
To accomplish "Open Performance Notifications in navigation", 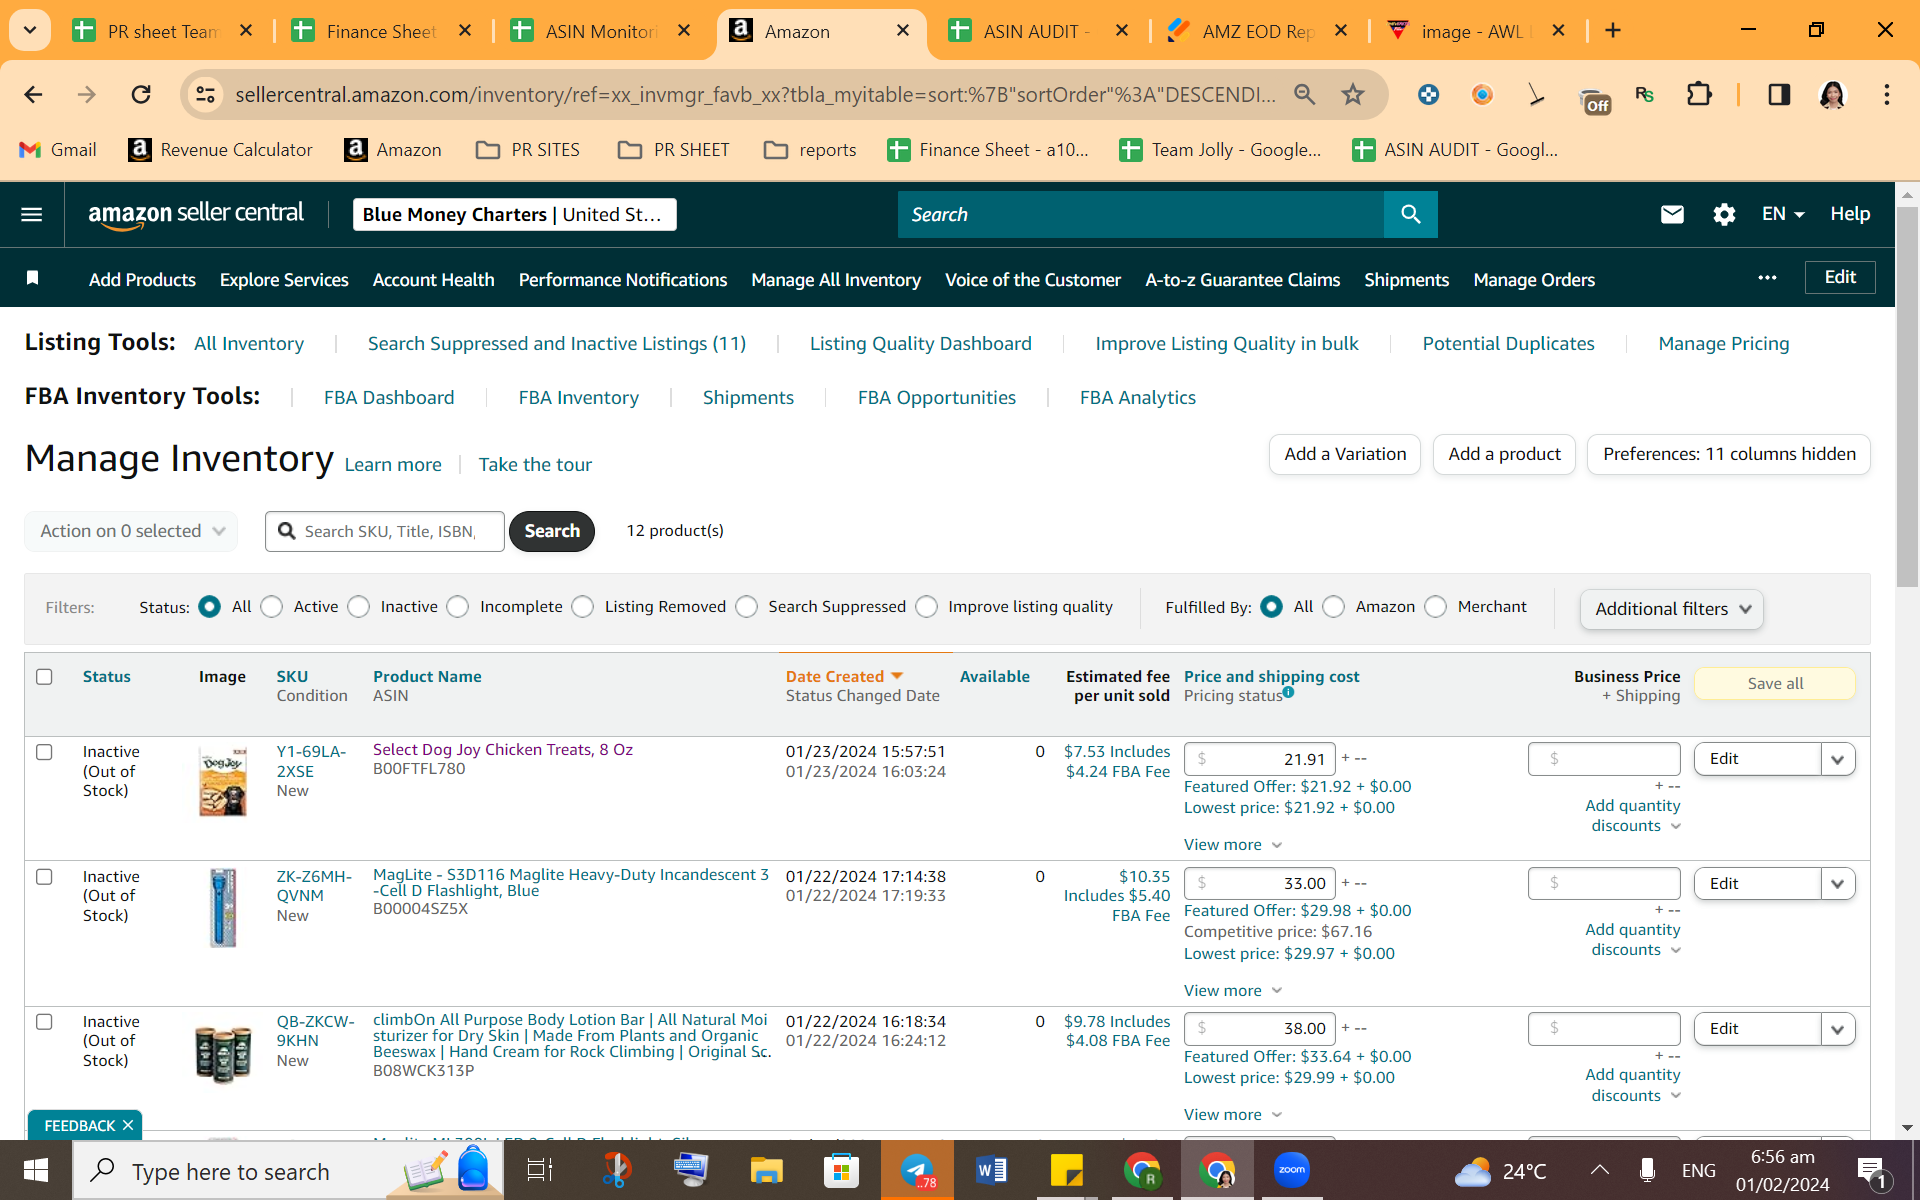I will coord(623,280).
